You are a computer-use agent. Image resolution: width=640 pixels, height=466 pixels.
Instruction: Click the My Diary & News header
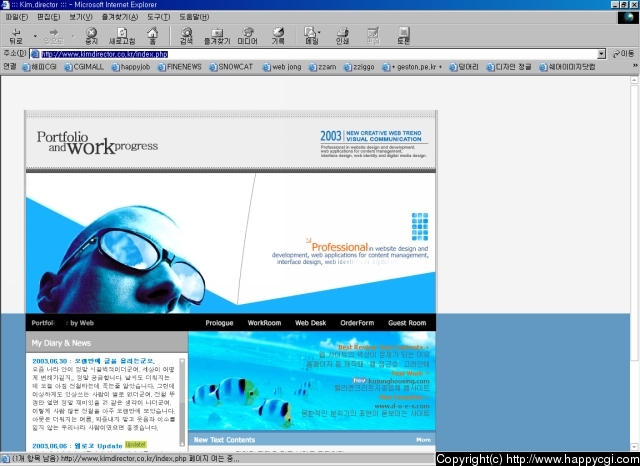pos(61,343)
